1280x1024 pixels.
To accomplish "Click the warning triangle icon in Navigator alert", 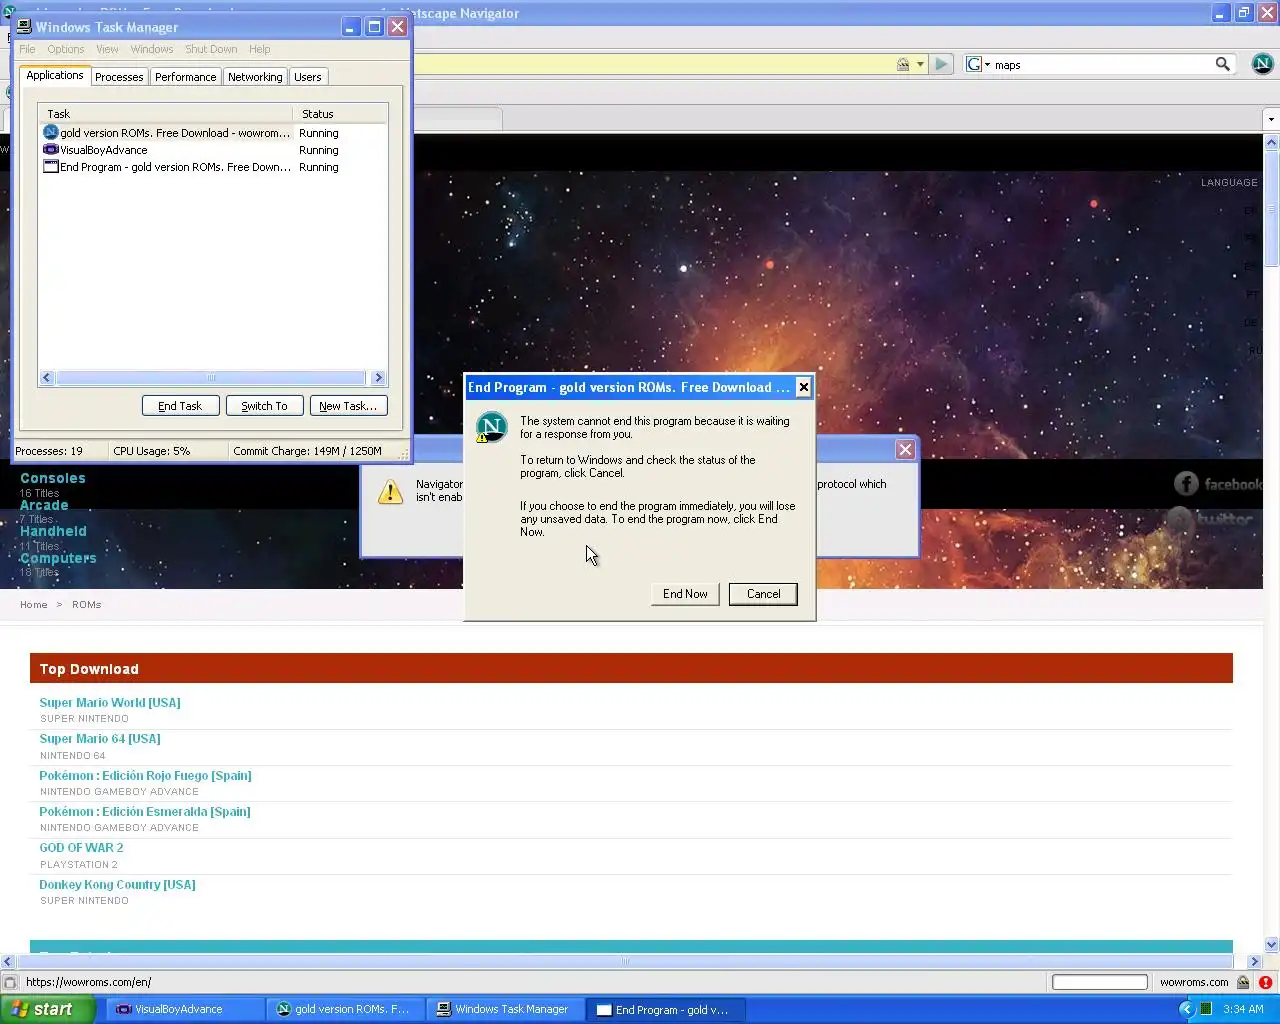I will point(390,491).
